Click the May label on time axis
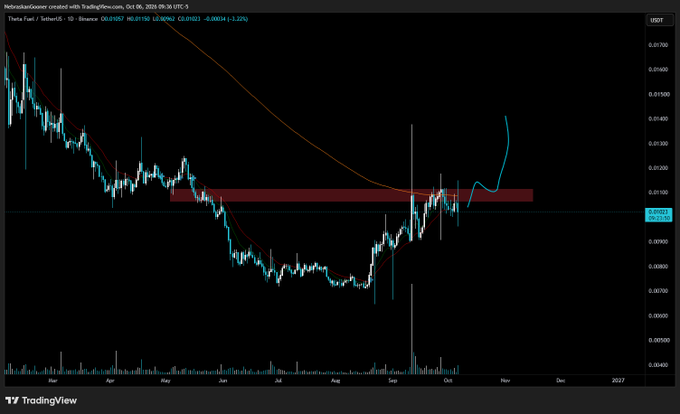Viewport: 680px width, 414px height. (166, 380)
